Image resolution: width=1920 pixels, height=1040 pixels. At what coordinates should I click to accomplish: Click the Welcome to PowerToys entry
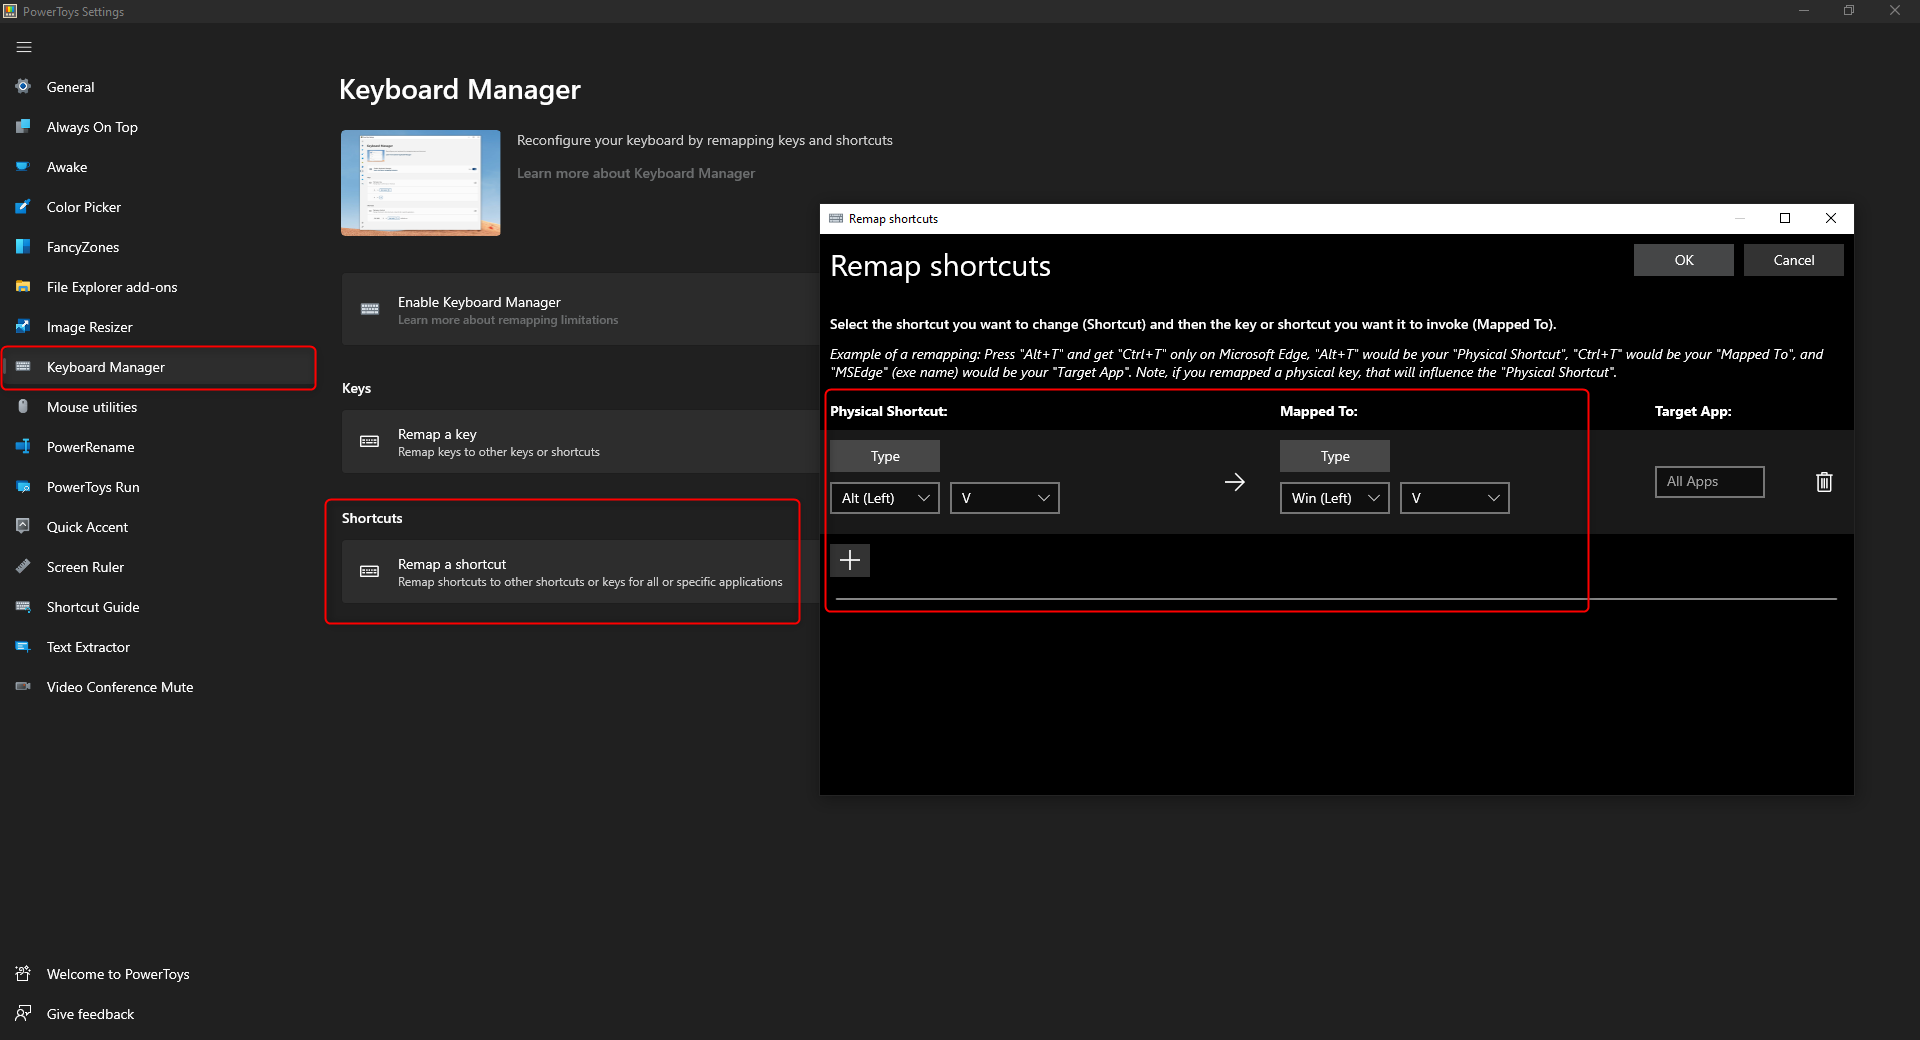tap(158, 974)
